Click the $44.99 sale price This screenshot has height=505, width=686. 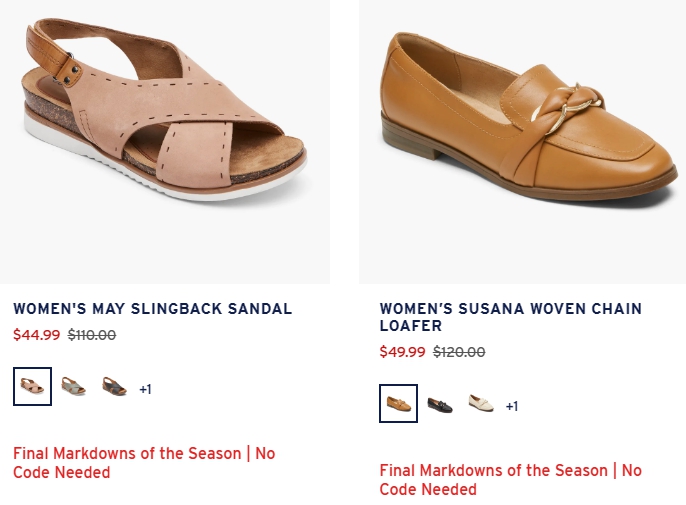pyautogui.click(x=36, y=335)
